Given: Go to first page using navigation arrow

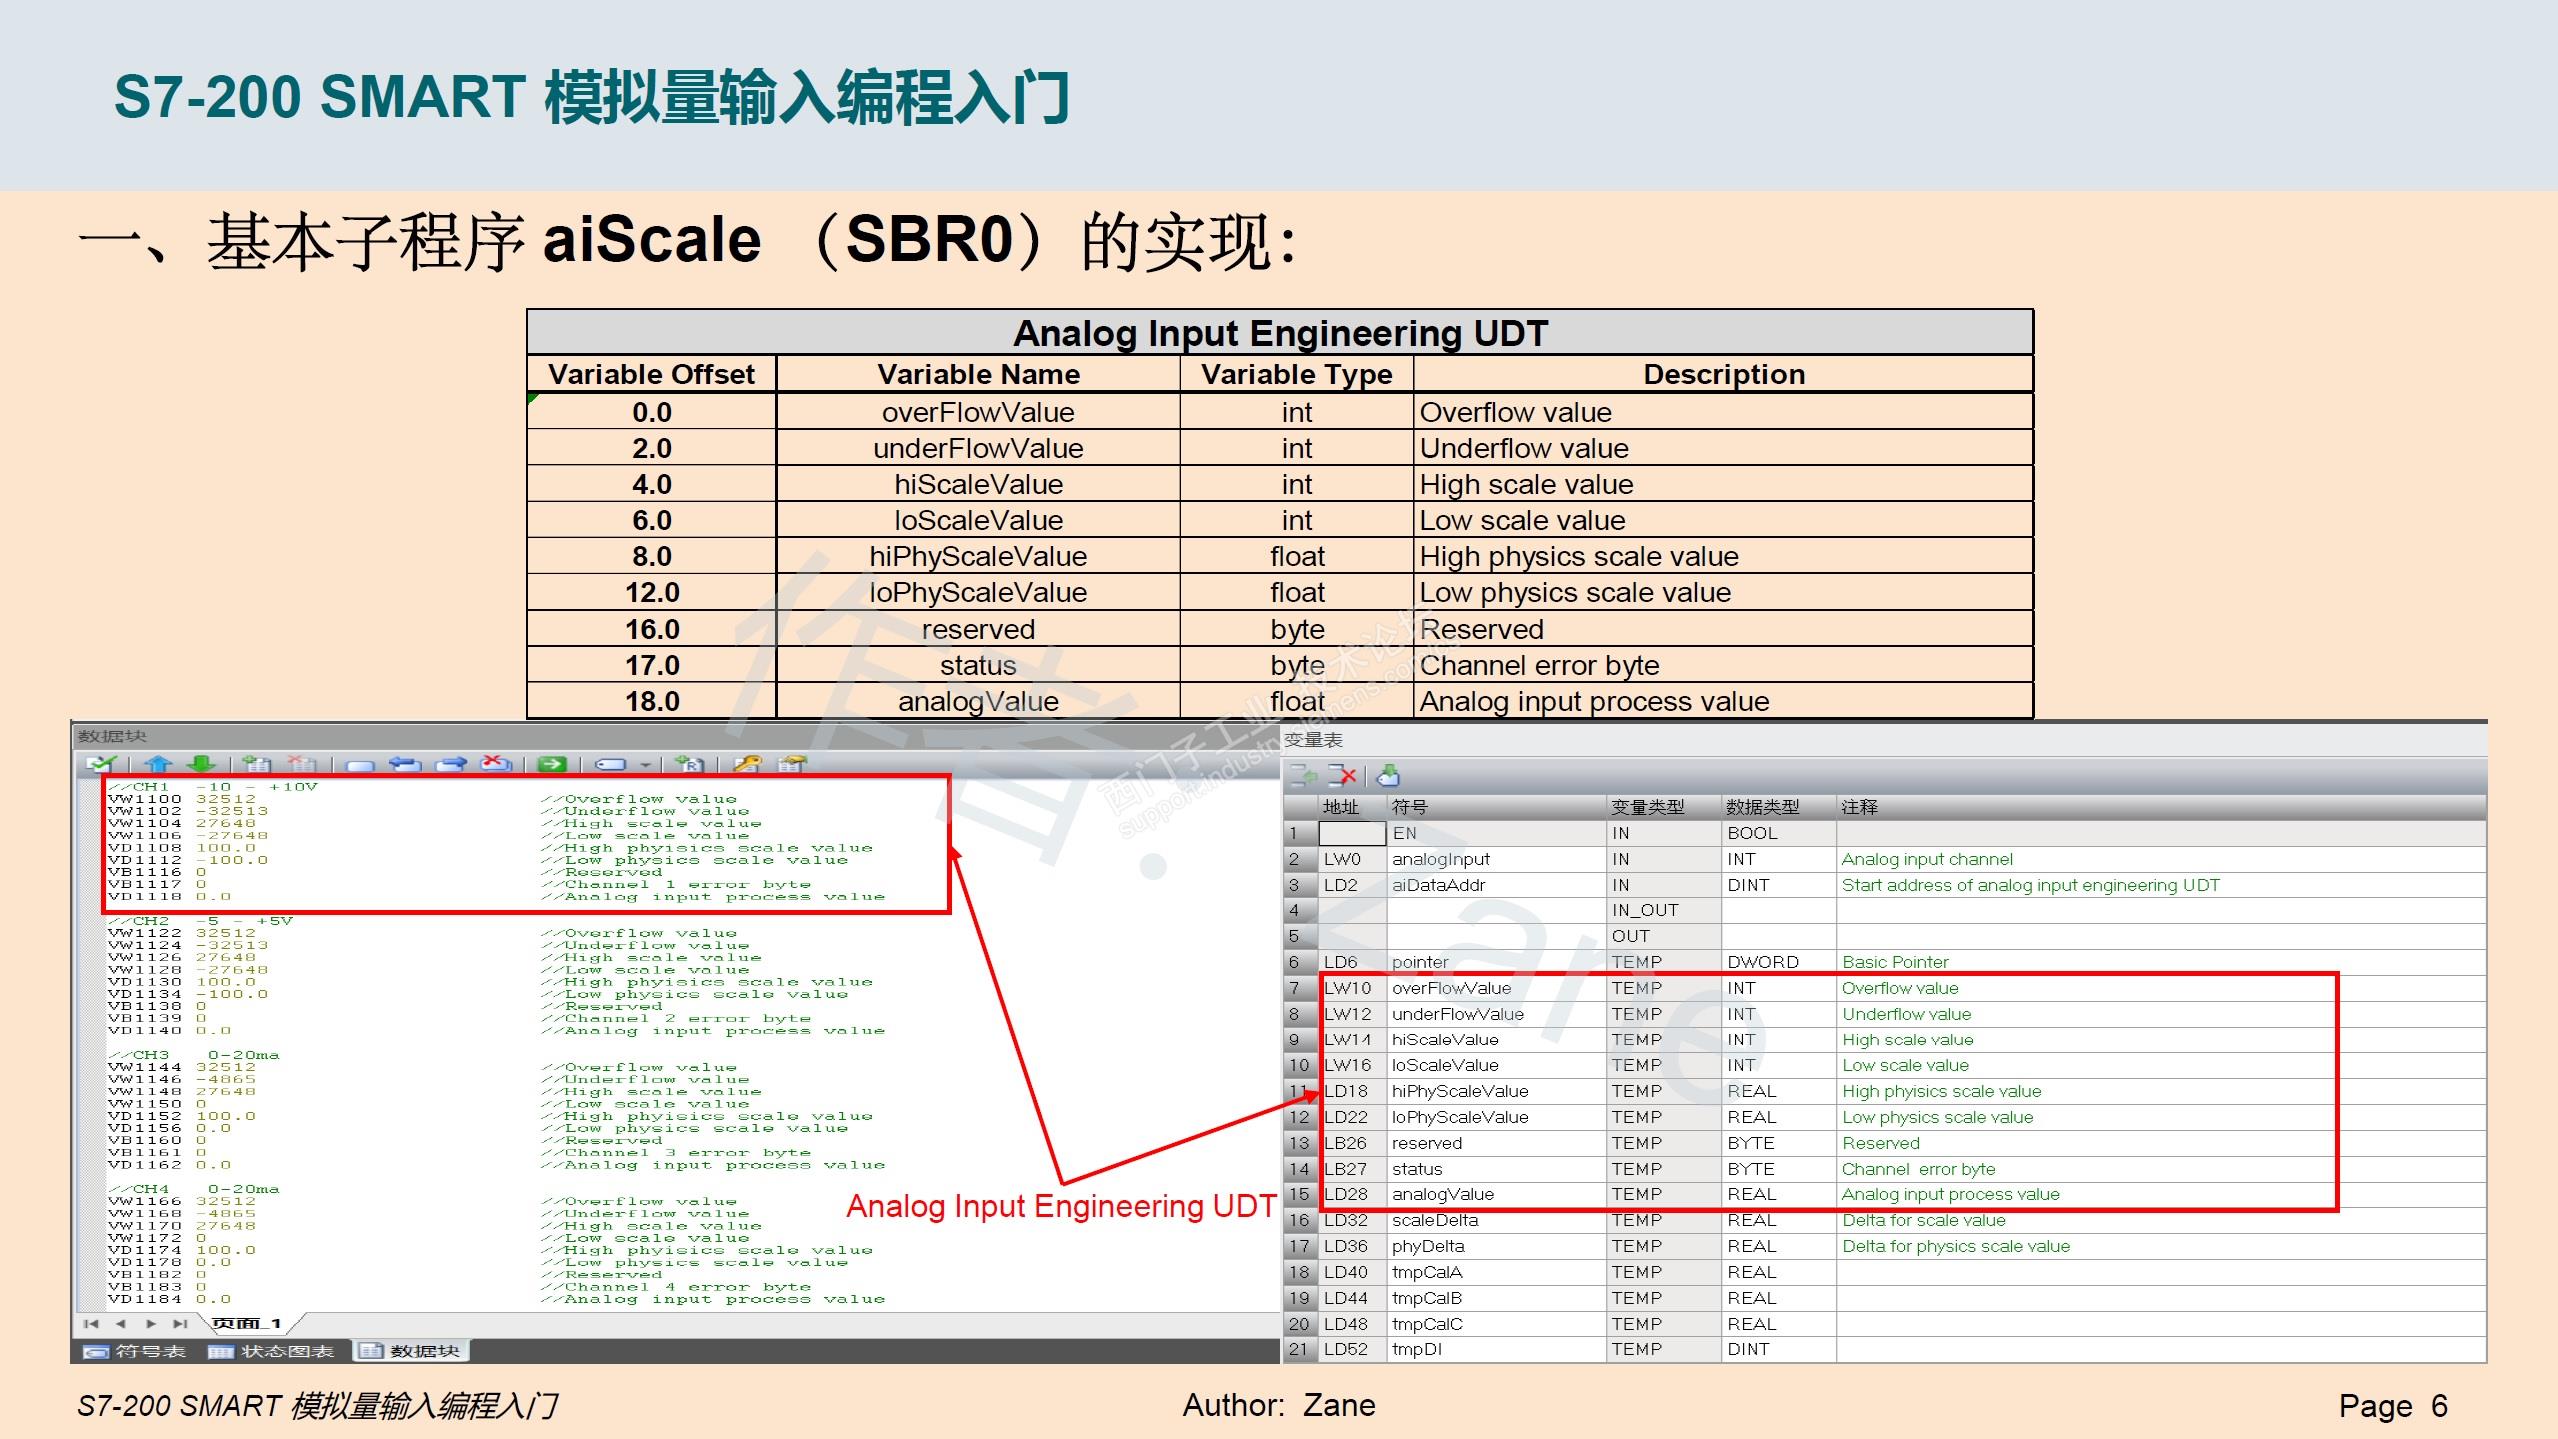Looking at the screenshot, I should pos(92,1324).
